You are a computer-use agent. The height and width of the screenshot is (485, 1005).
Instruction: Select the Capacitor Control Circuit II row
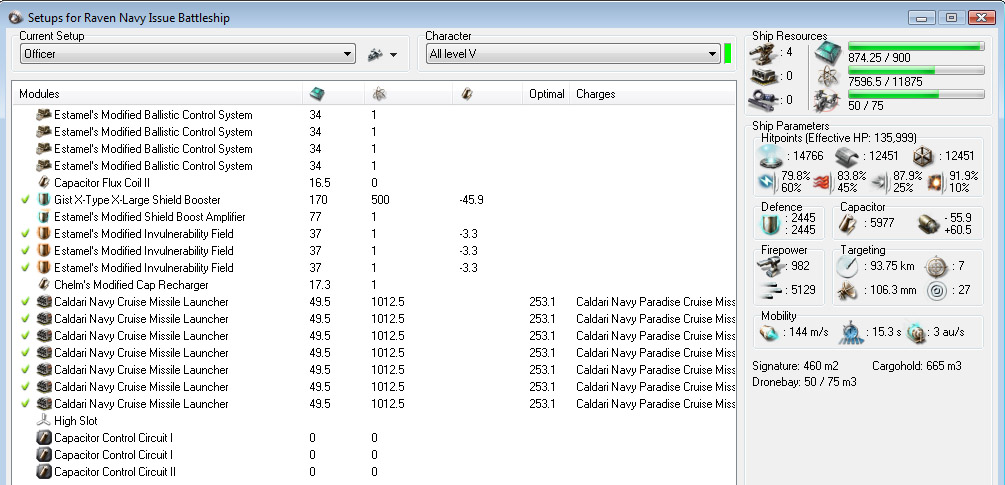[374, 472]
